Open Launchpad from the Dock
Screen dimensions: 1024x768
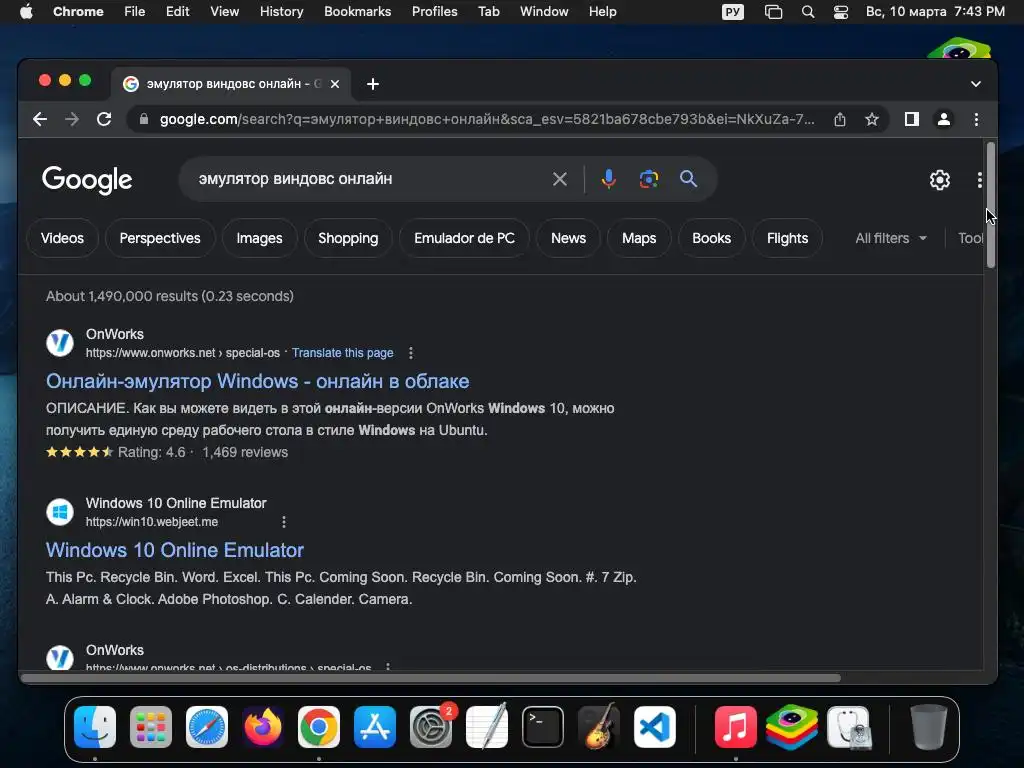(151, 727)
